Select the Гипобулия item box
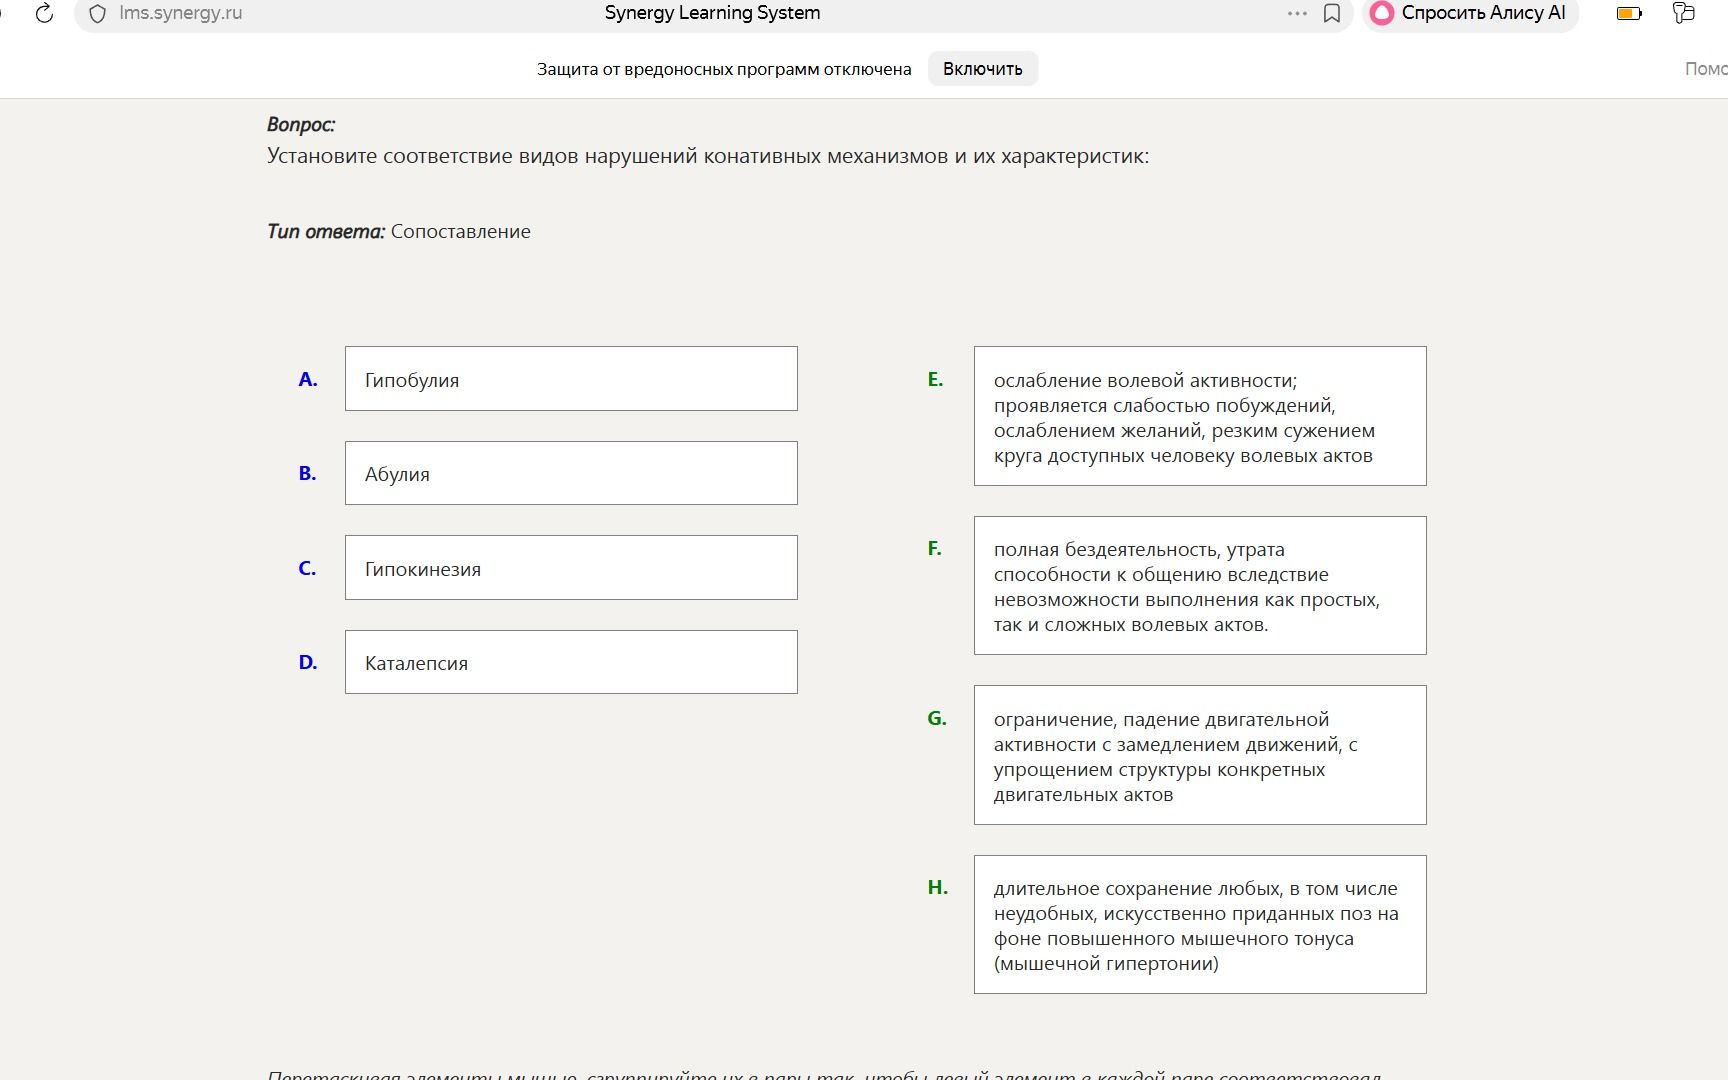 (571, 378)
